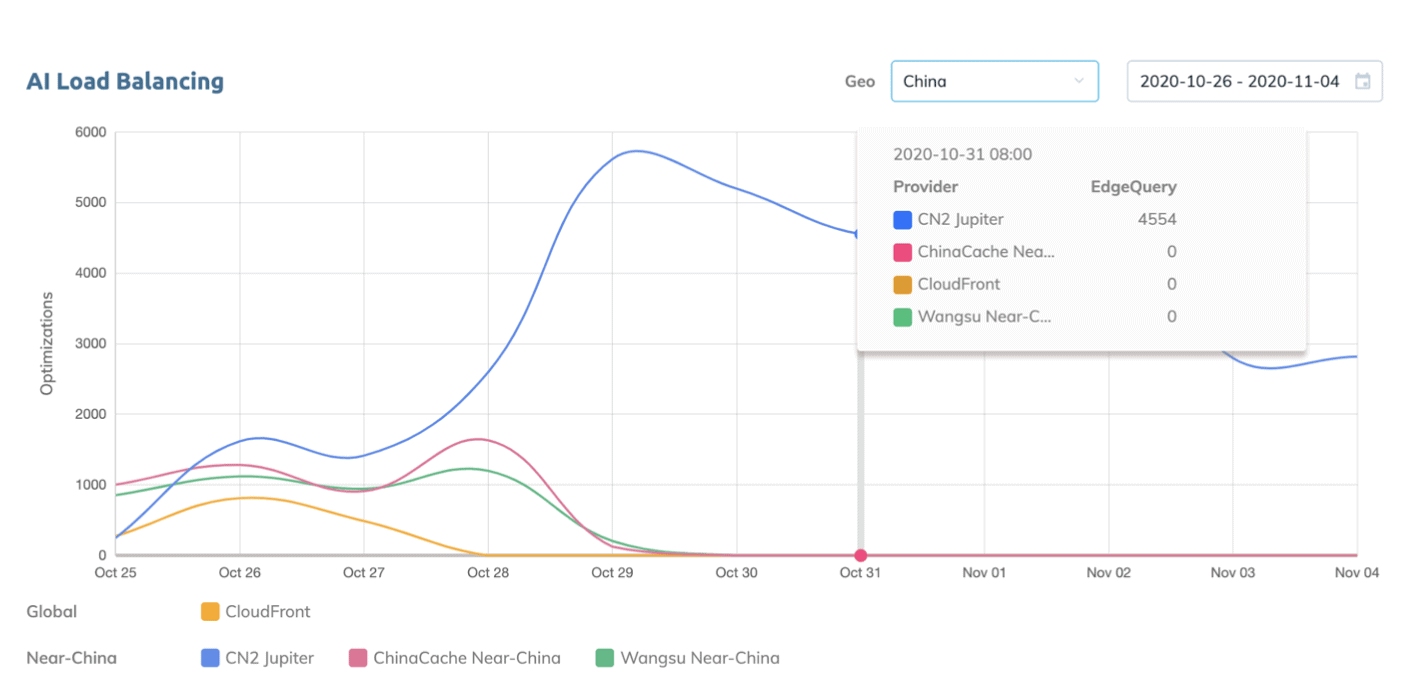Image resolution: width=1410 pixels, height=696 pixels.
Task: Click the AI Load Balancing heading
Action: 125,81
